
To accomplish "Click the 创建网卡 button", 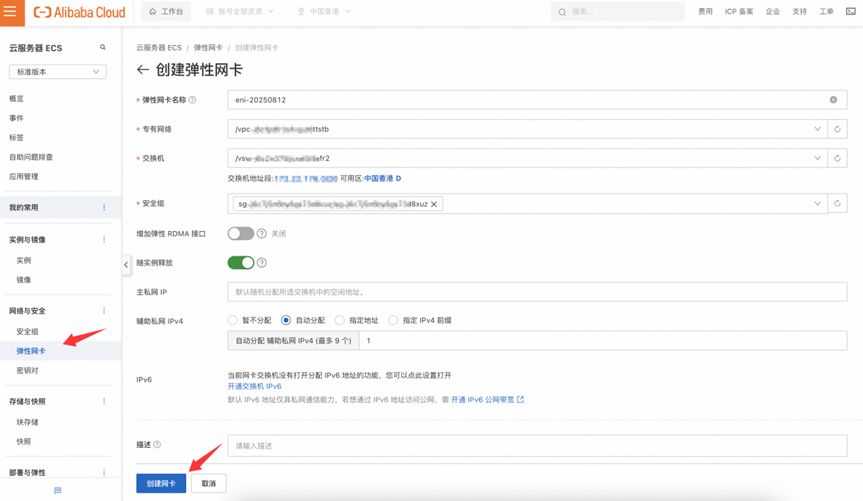I will (161, 483).
